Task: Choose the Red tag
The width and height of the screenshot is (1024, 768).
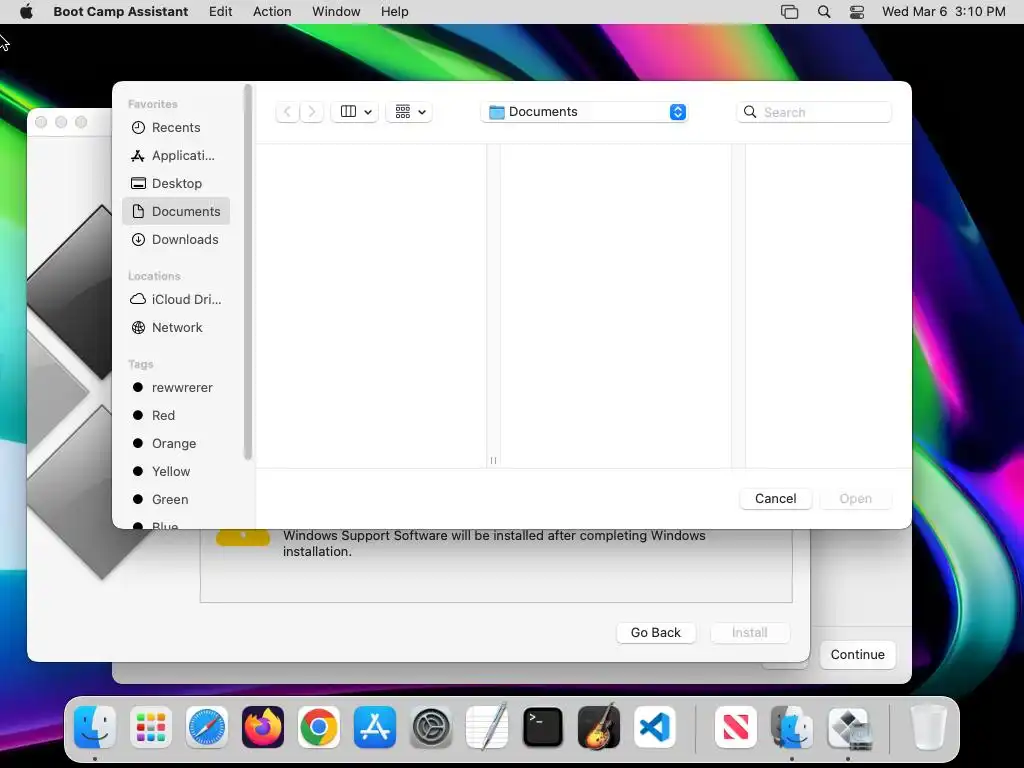Action: 176,415
